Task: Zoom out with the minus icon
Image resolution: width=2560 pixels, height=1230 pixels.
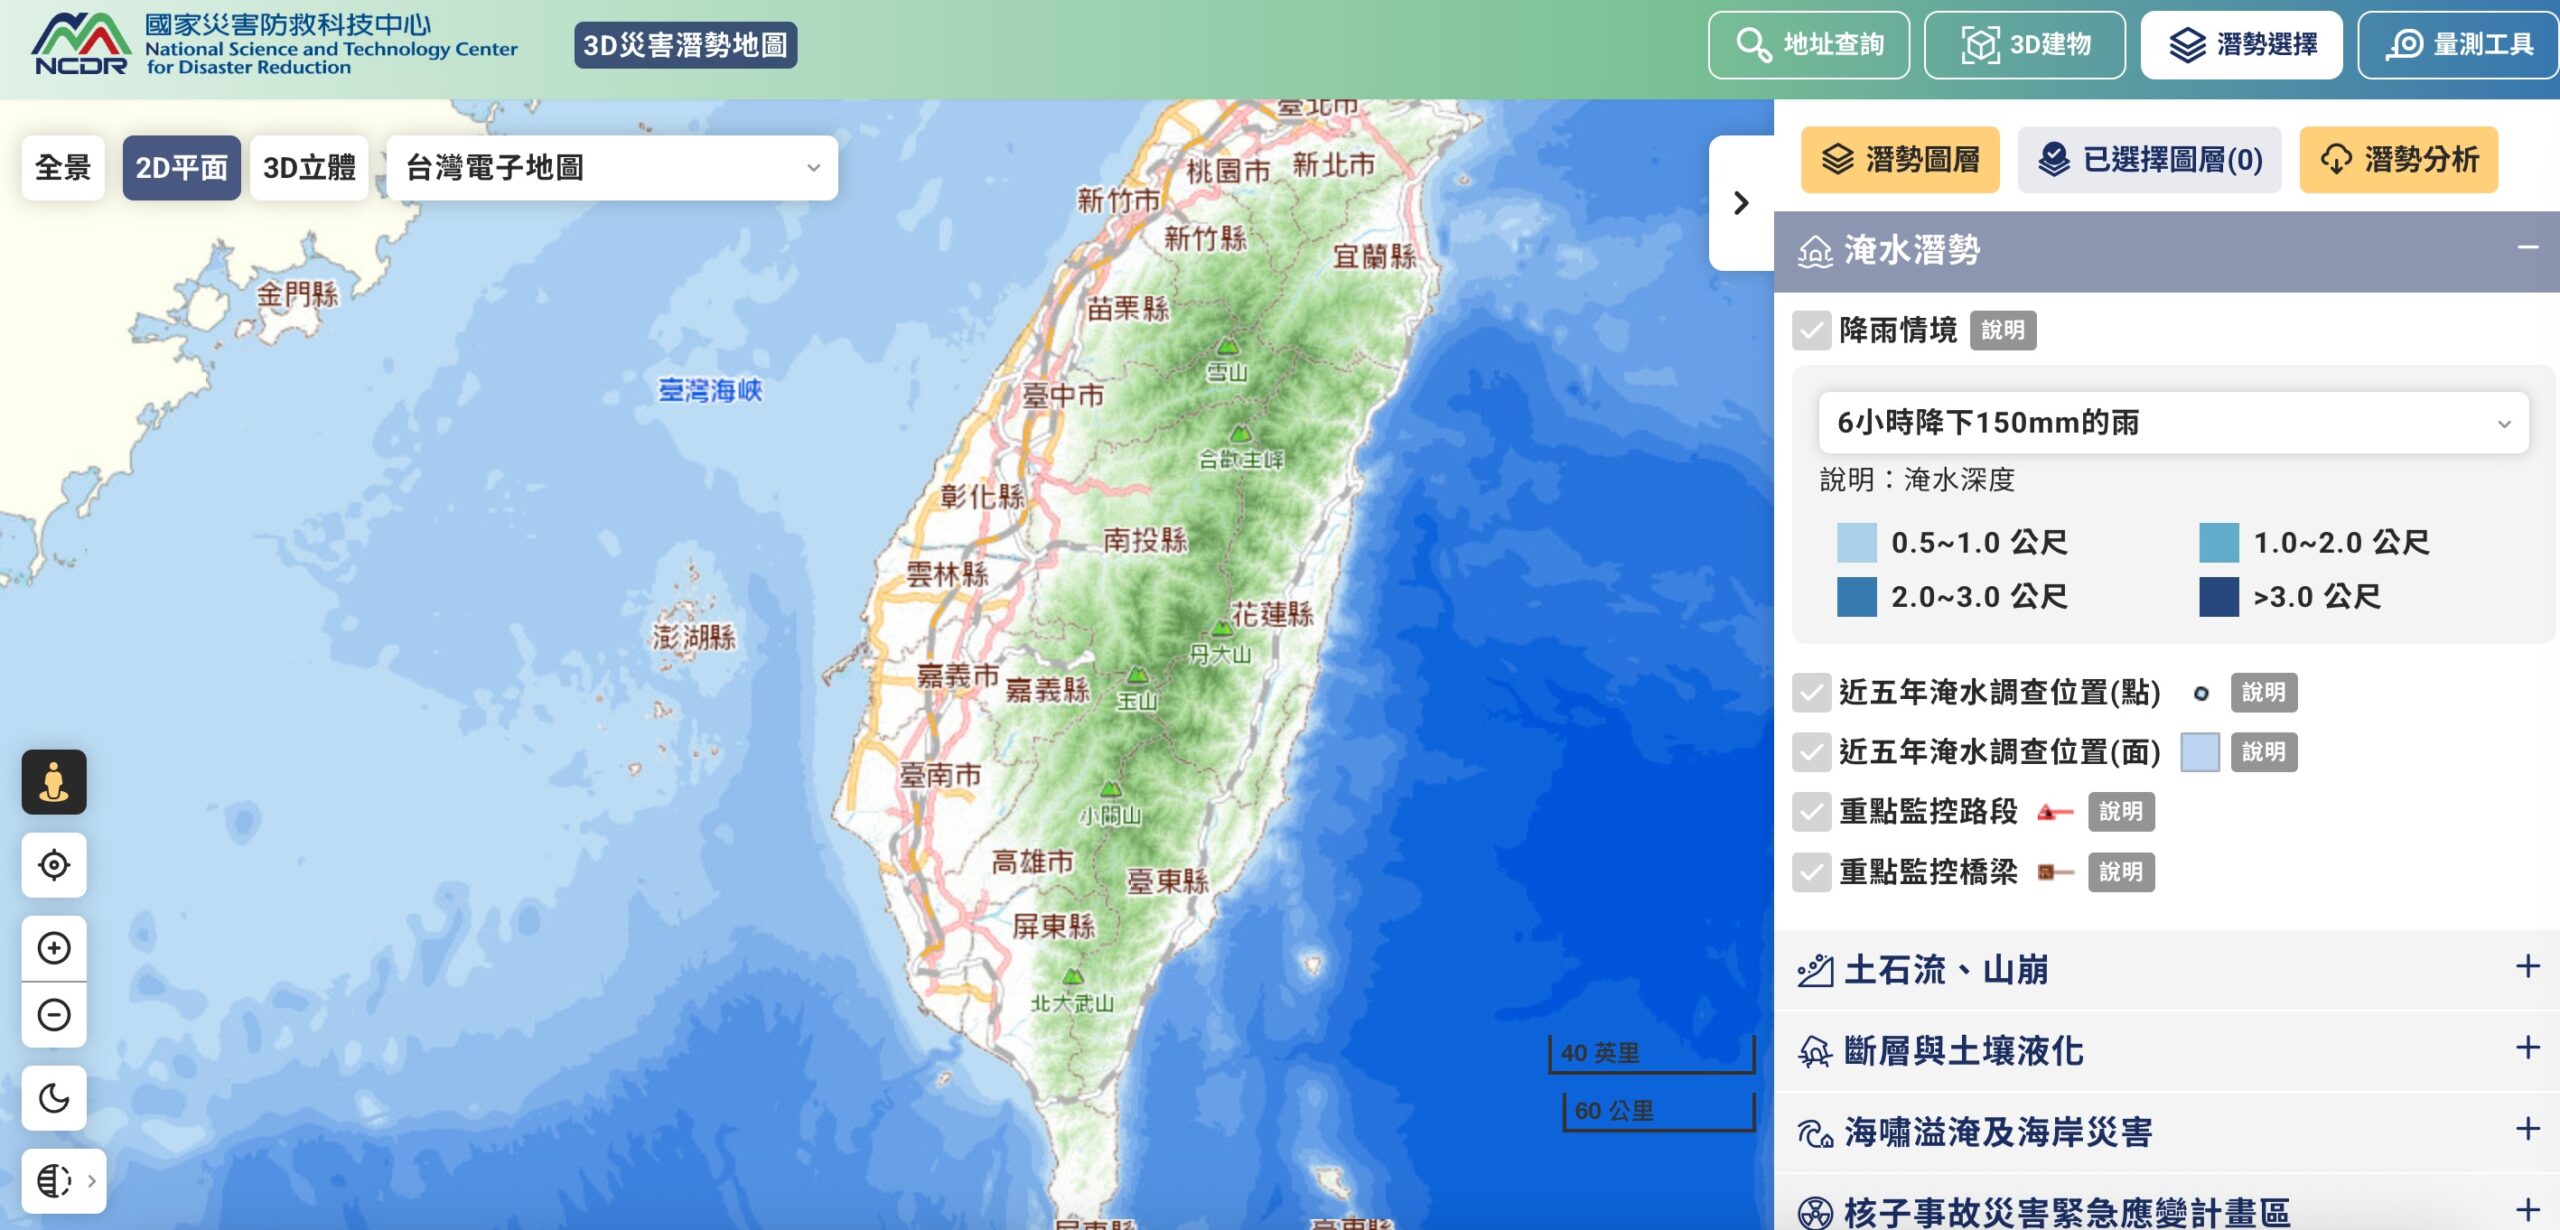Action: [54, 1015]
